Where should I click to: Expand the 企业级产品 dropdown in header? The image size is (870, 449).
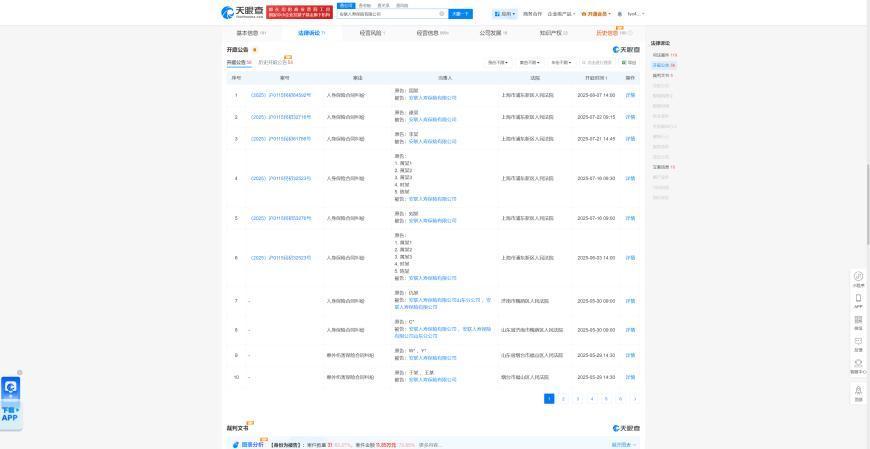(561, 14)
